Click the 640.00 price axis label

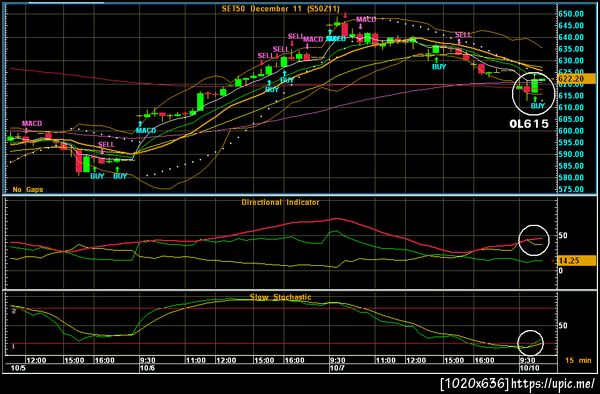click(571, 37)
